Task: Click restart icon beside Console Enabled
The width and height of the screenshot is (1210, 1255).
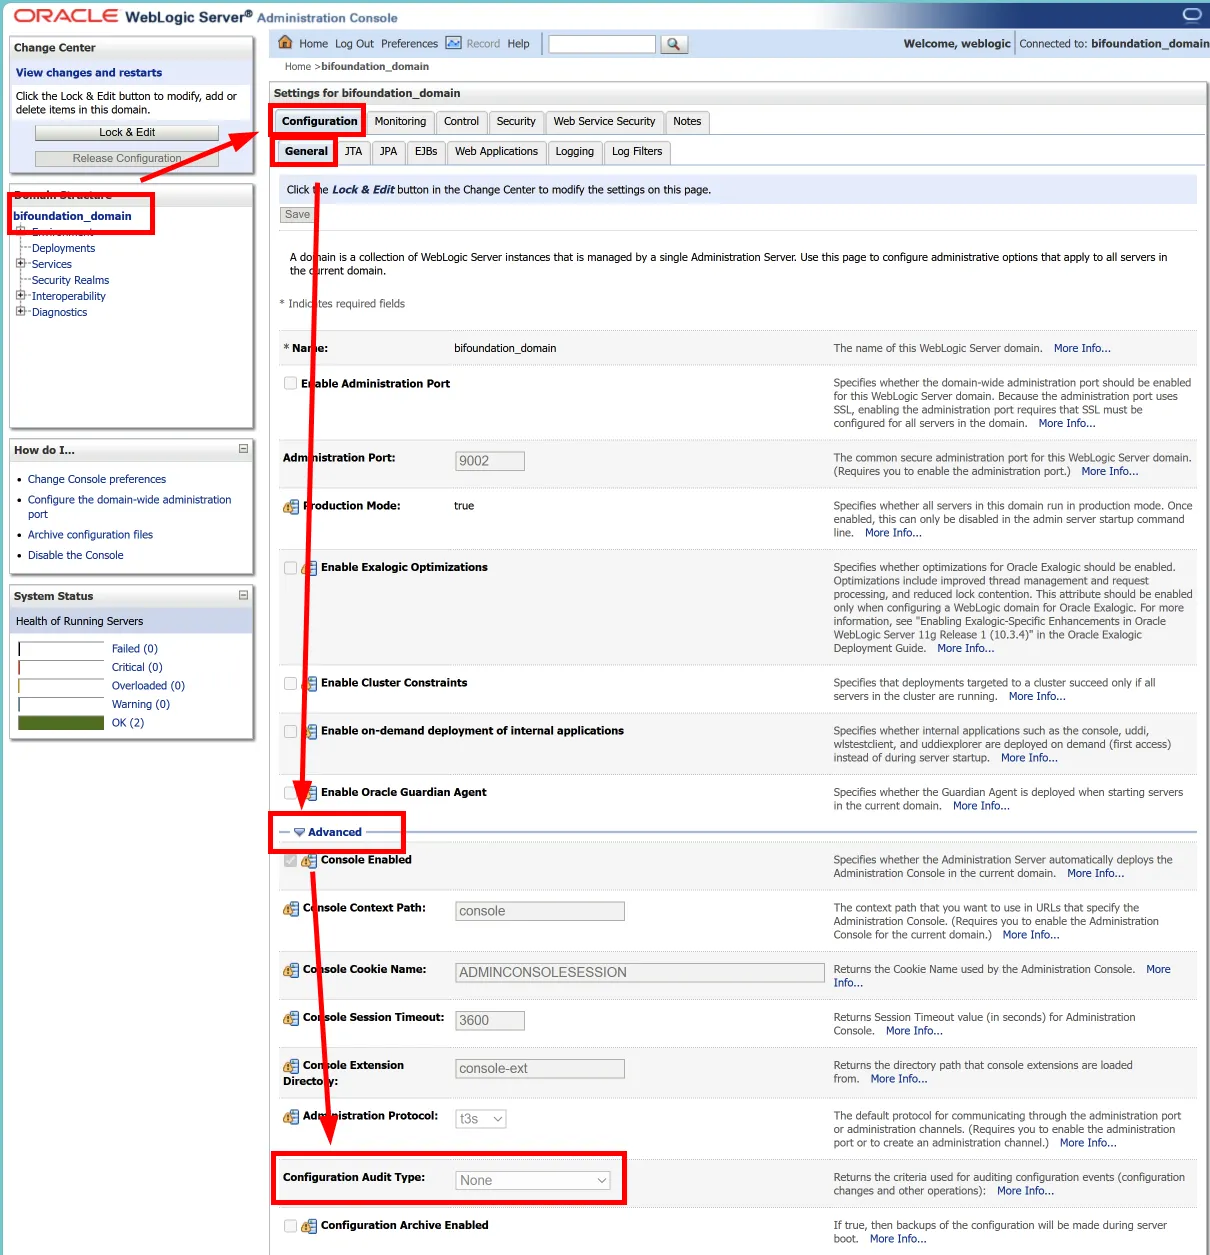Action: tap(309, 861)
